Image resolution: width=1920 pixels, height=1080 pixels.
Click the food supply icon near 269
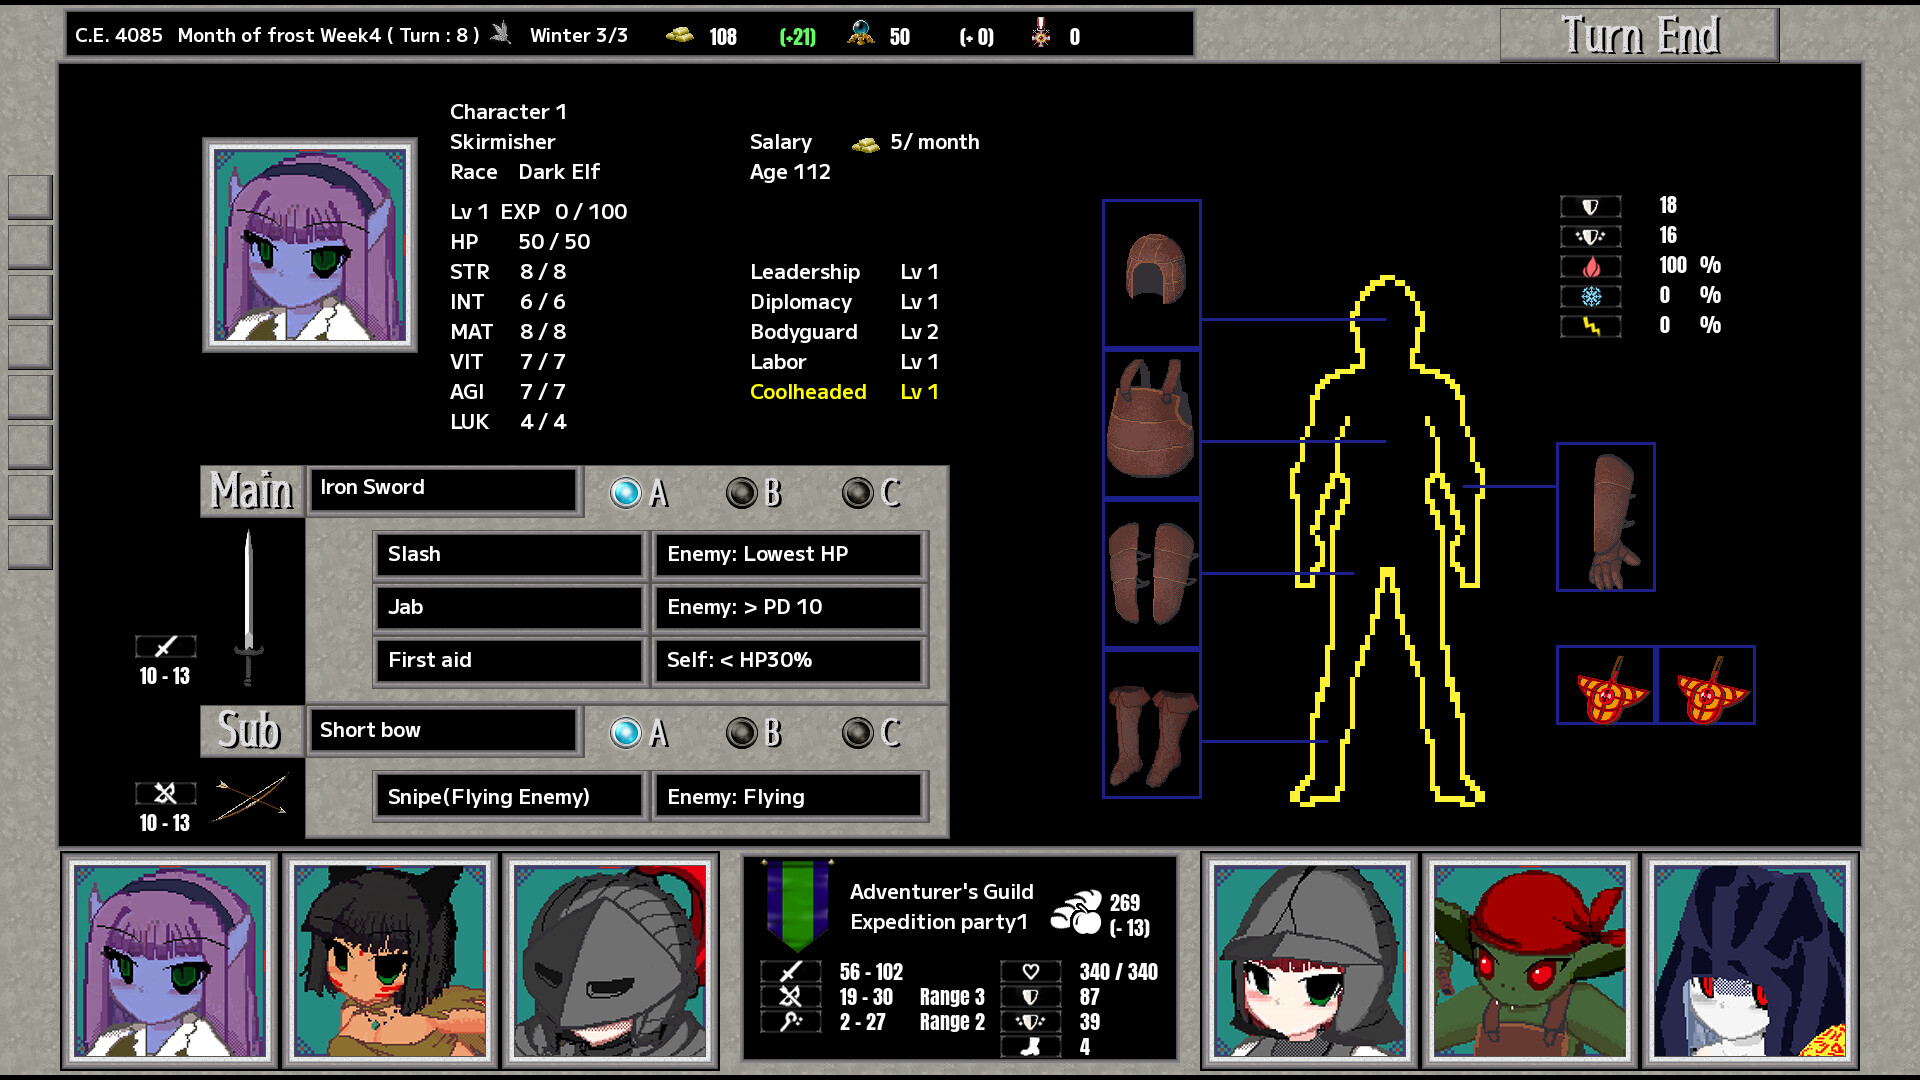tap(1076, 912)
